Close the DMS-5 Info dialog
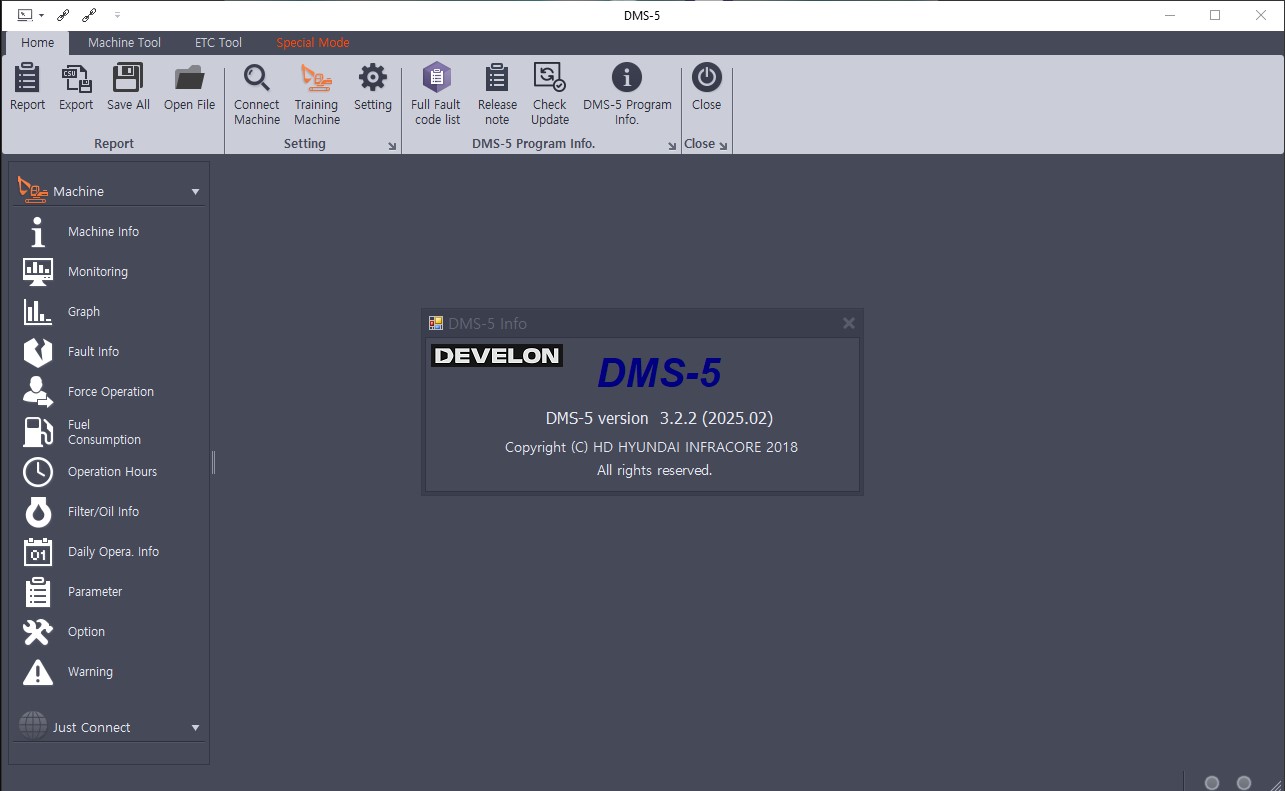1285x791 pixels. (x=848, y=323)
